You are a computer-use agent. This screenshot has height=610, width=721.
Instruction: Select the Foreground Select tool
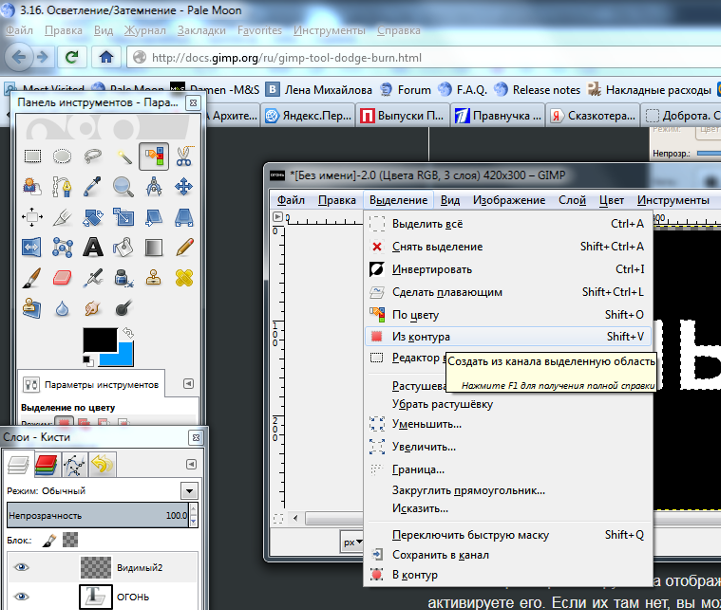[32, 187]
